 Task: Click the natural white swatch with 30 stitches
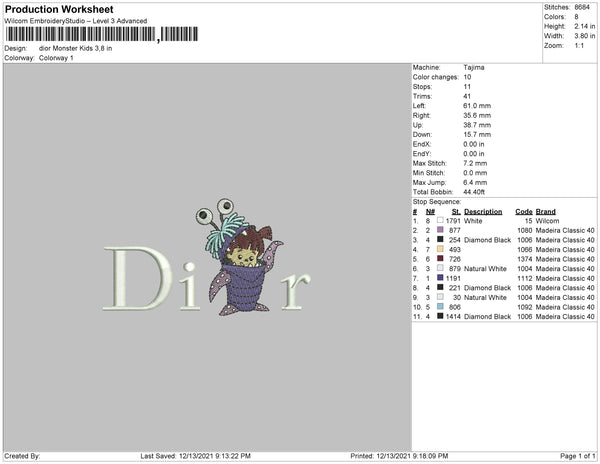pyautogui.click(x=440, y=297)
